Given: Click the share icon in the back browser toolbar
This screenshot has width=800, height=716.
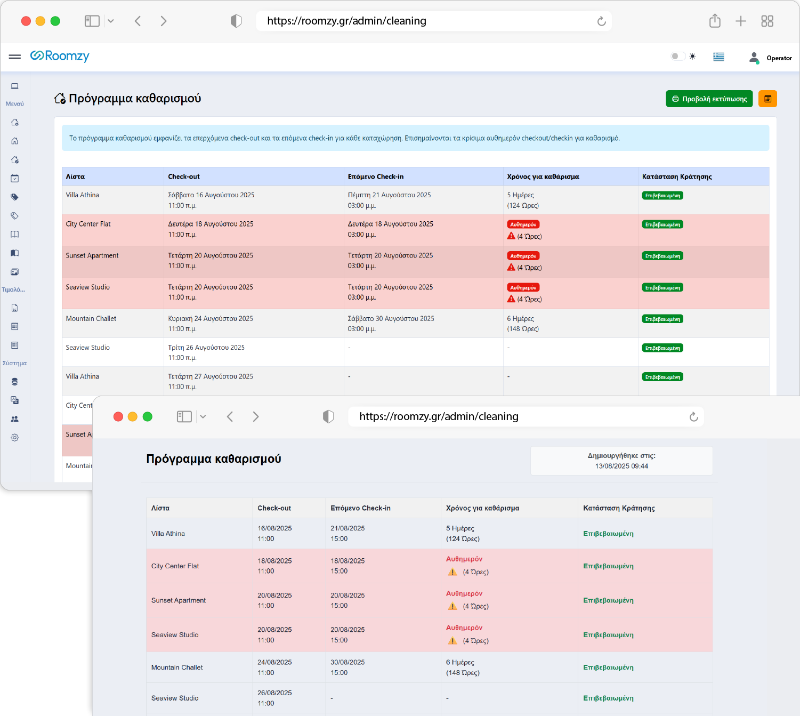Looking at the screenshot, I should 715,21.
